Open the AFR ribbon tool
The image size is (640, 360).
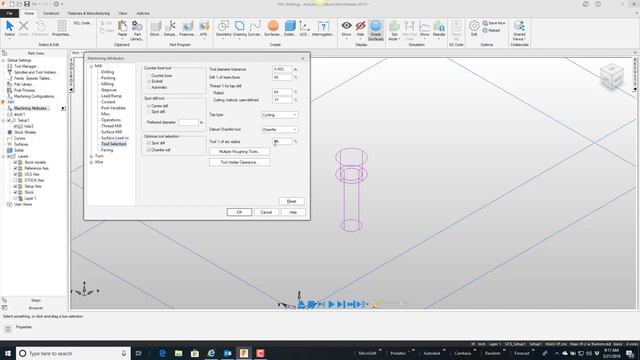[x=204, y=29]
